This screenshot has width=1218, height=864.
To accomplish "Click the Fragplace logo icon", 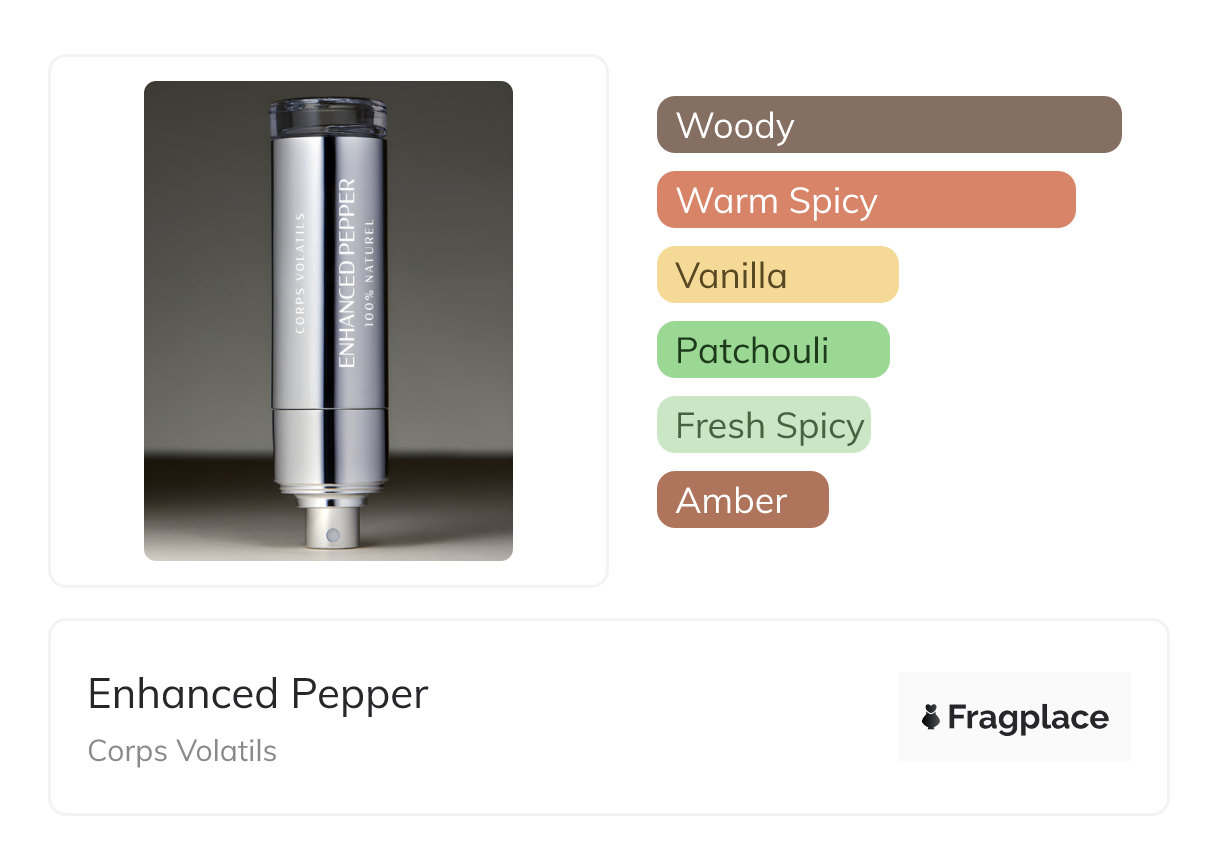I will (x=931, y=717).
